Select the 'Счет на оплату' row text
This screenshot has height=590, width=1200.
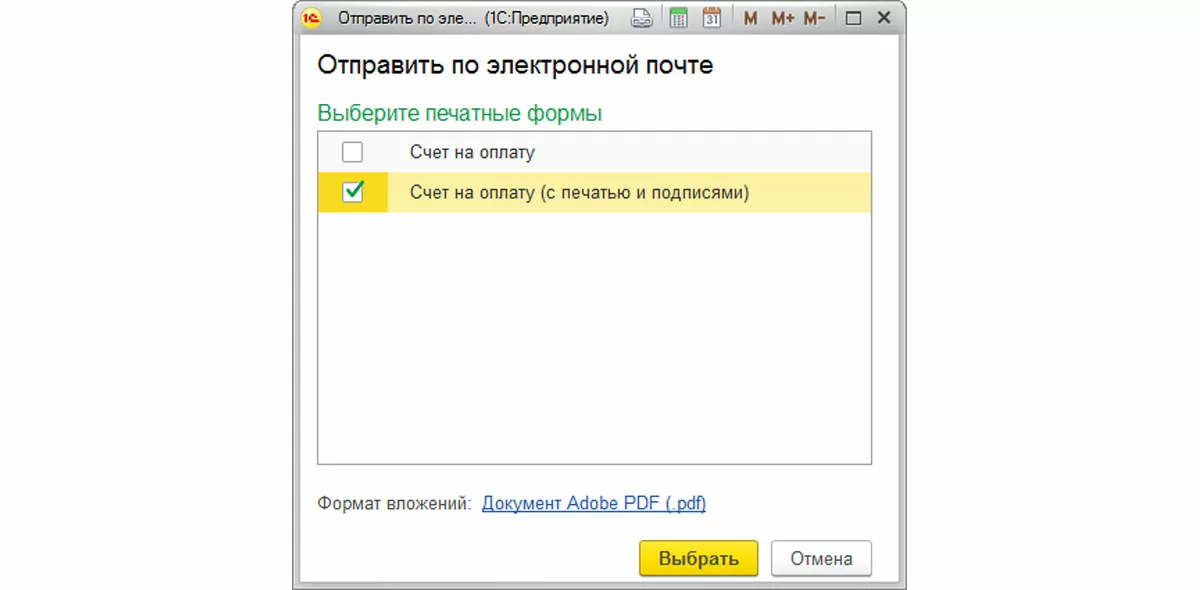472,153
